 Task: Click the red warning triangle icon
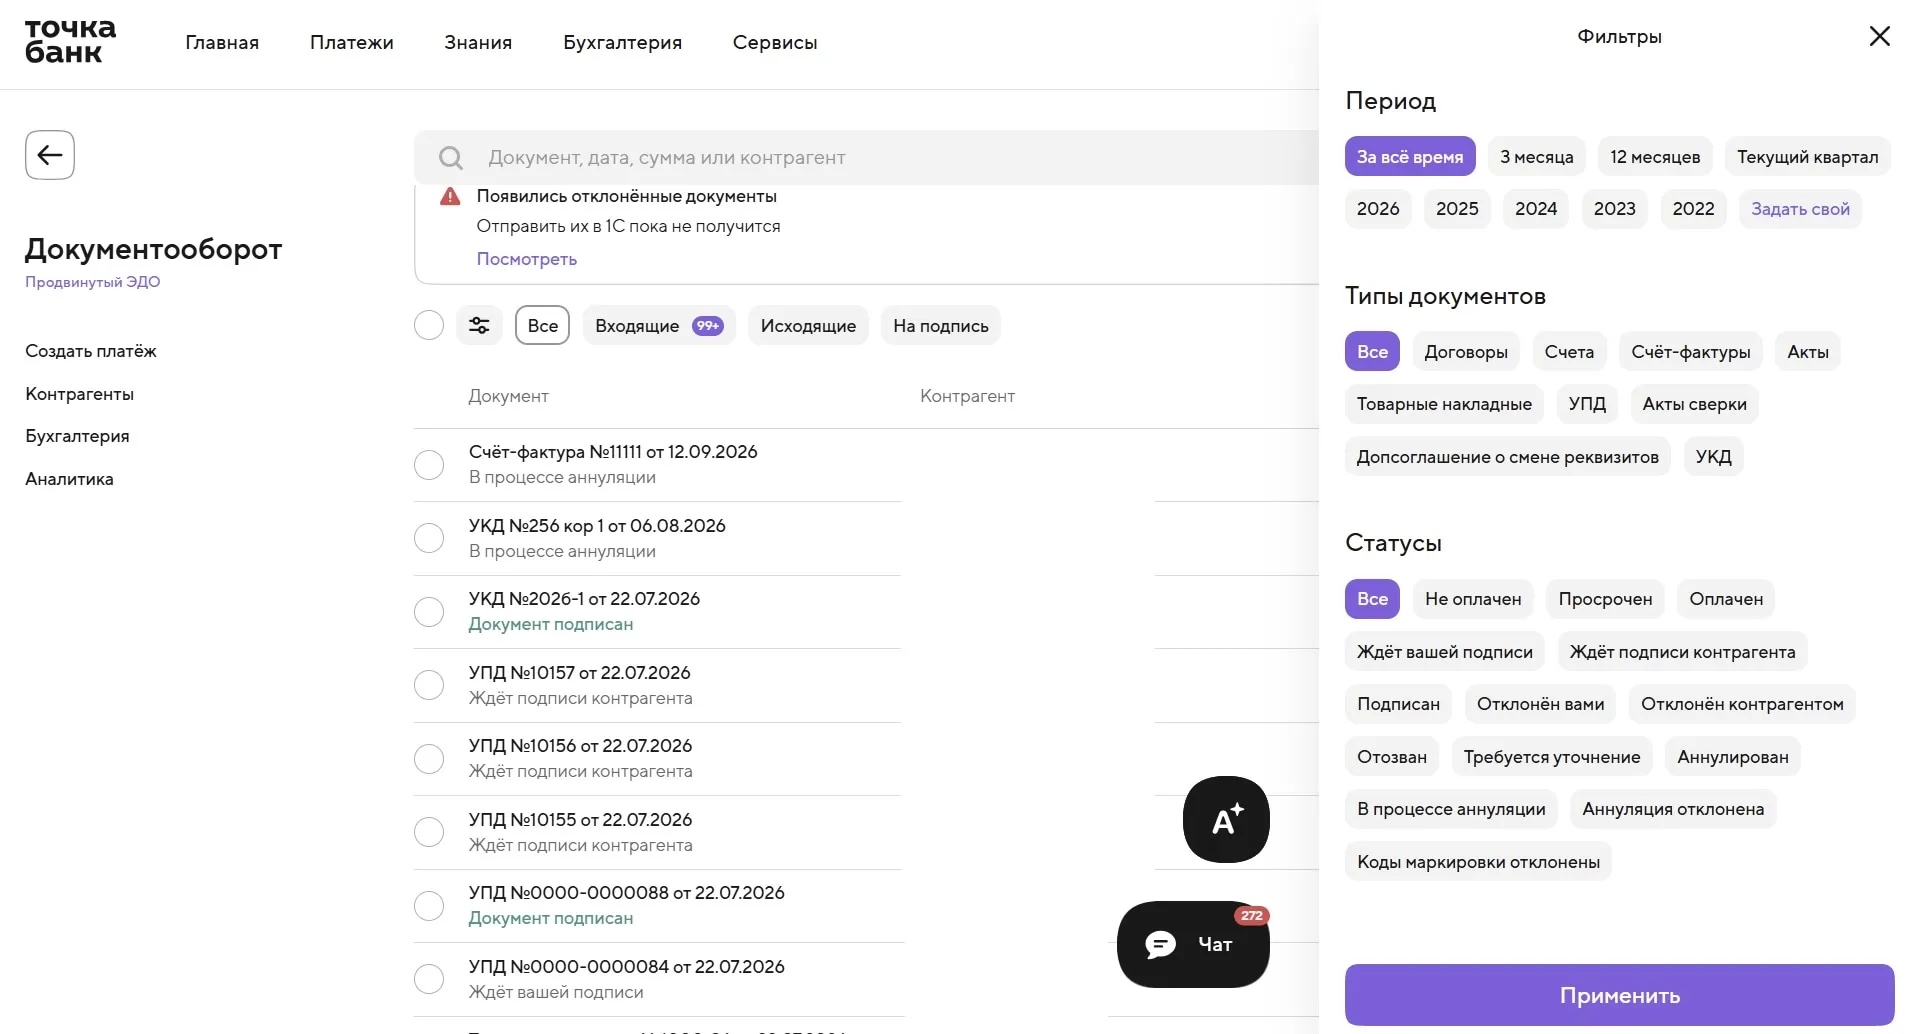coord(450,196)
